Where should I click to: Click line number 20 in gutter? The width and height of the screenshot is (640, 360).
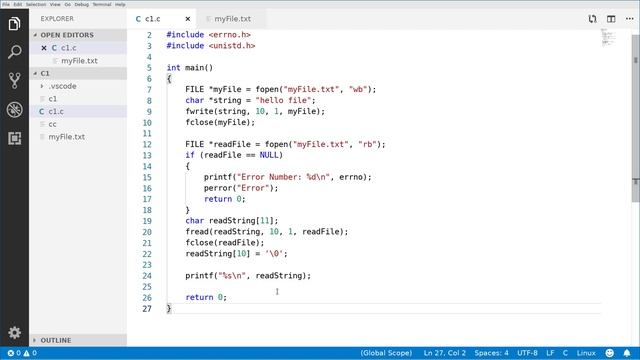pyautogui.click(x=147, y=232)
